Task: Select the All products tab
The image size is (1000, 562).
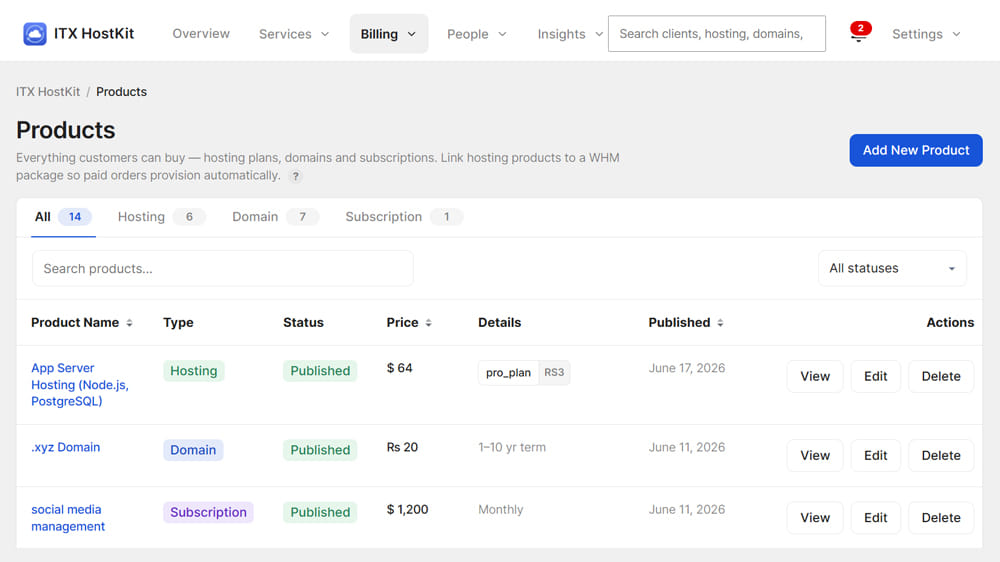Action: coord(63,217)
